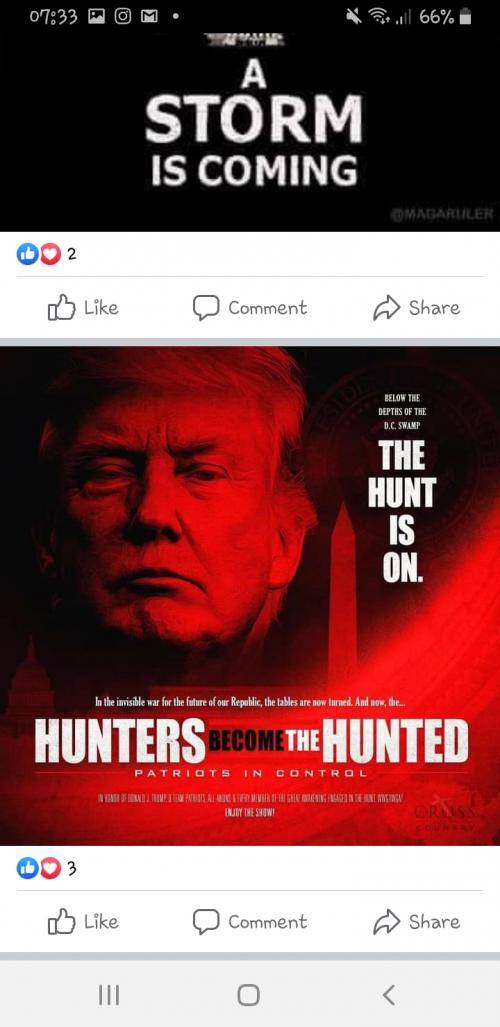
Task: Tap the Wi-Fi status icon
Action: point(375,17)
